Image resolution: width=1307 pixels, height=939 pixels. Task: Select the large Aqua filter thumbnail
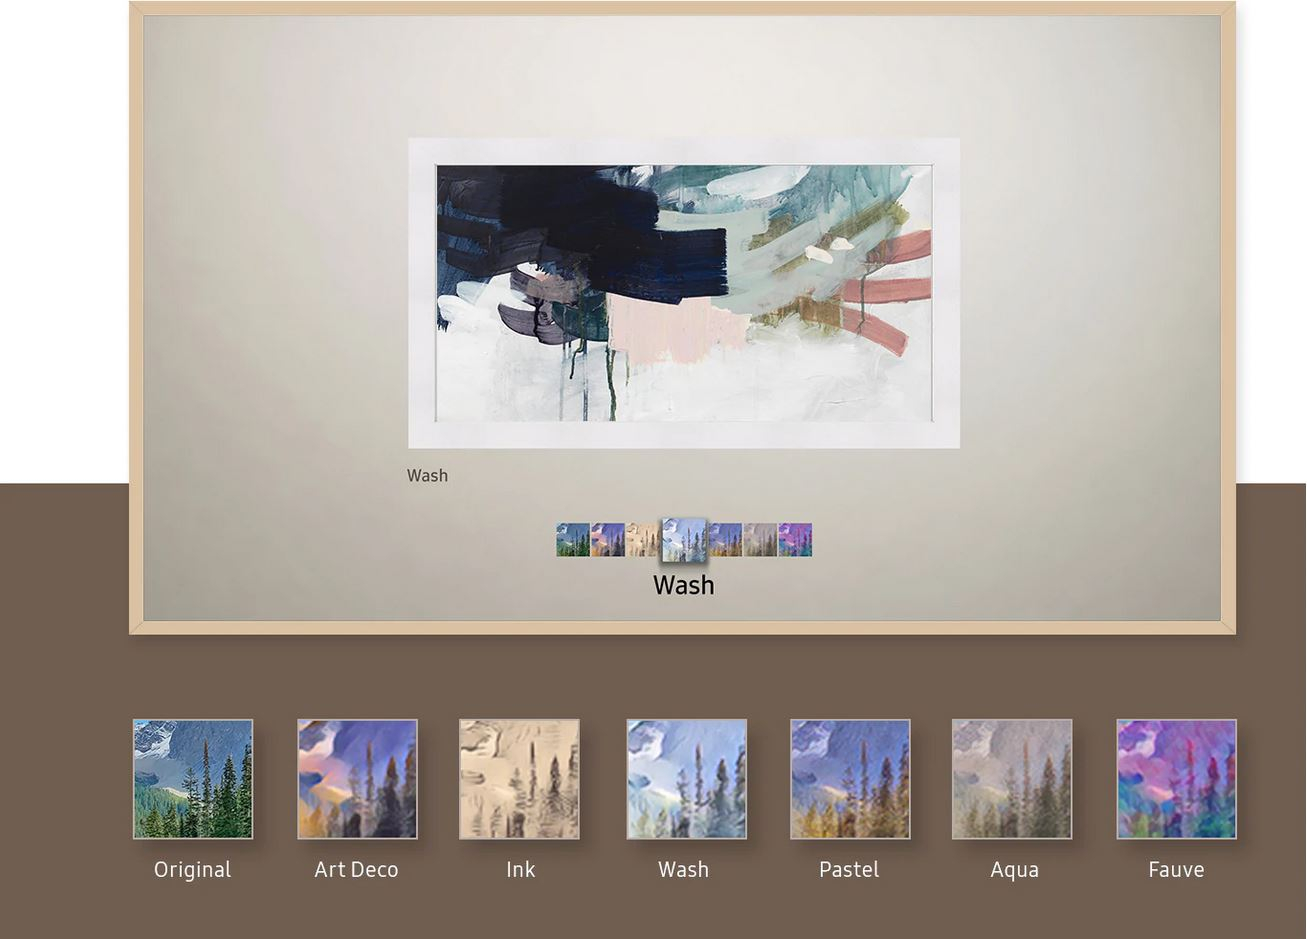(1012, 779)
